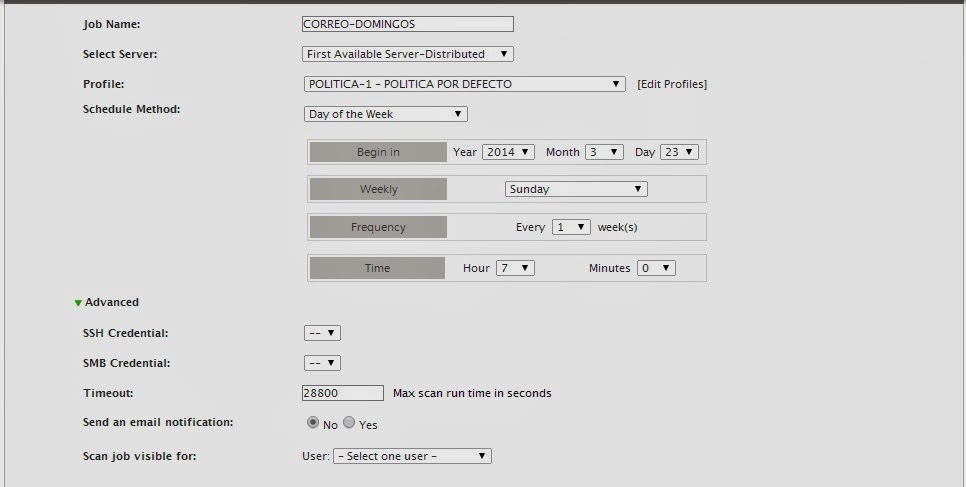Open the Month dropdown
Image resolution: width=966 pixels, height=487 pixels.
coord(603,152)
